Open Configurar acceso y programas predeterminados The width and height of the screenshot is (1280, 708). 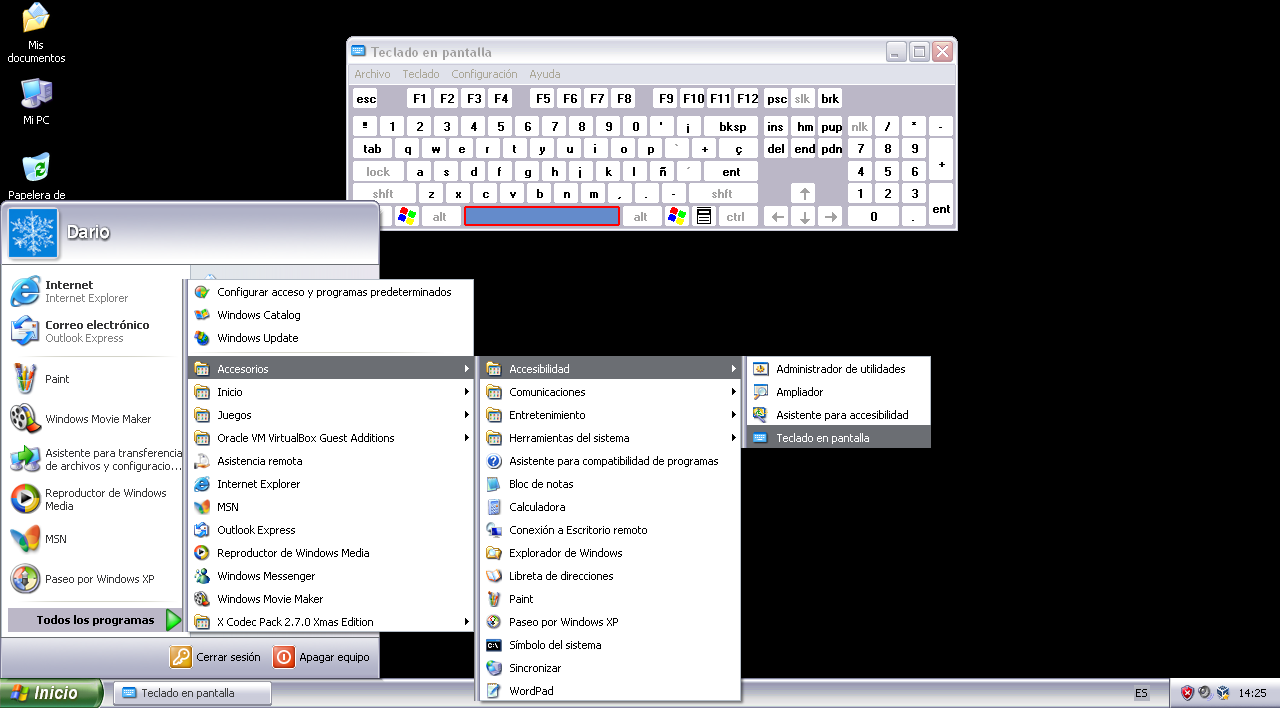331,292
